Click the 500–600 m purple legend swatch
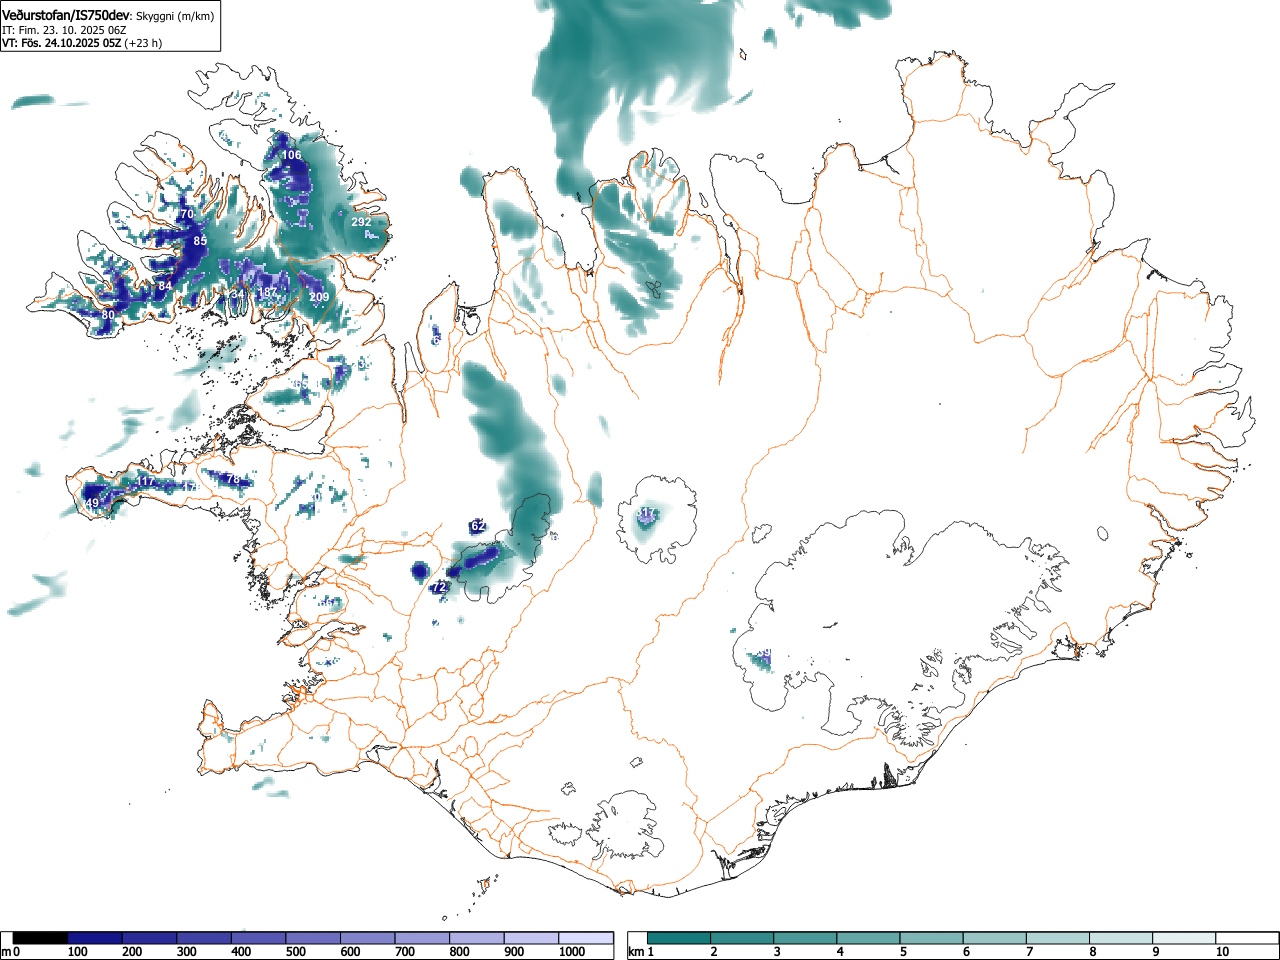Screen dimensions: 1280x960 point(313,938)
